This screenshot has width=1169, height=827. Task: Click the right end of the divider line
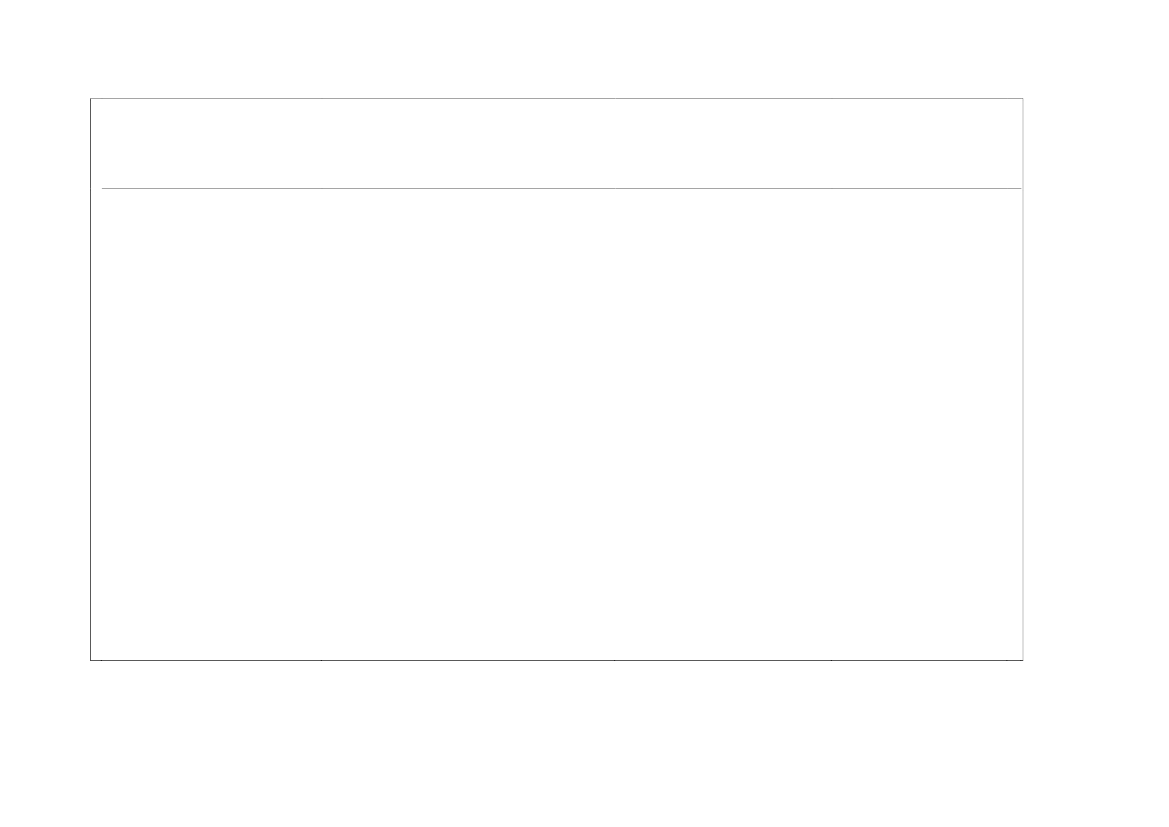click(x=1020, y=189)
